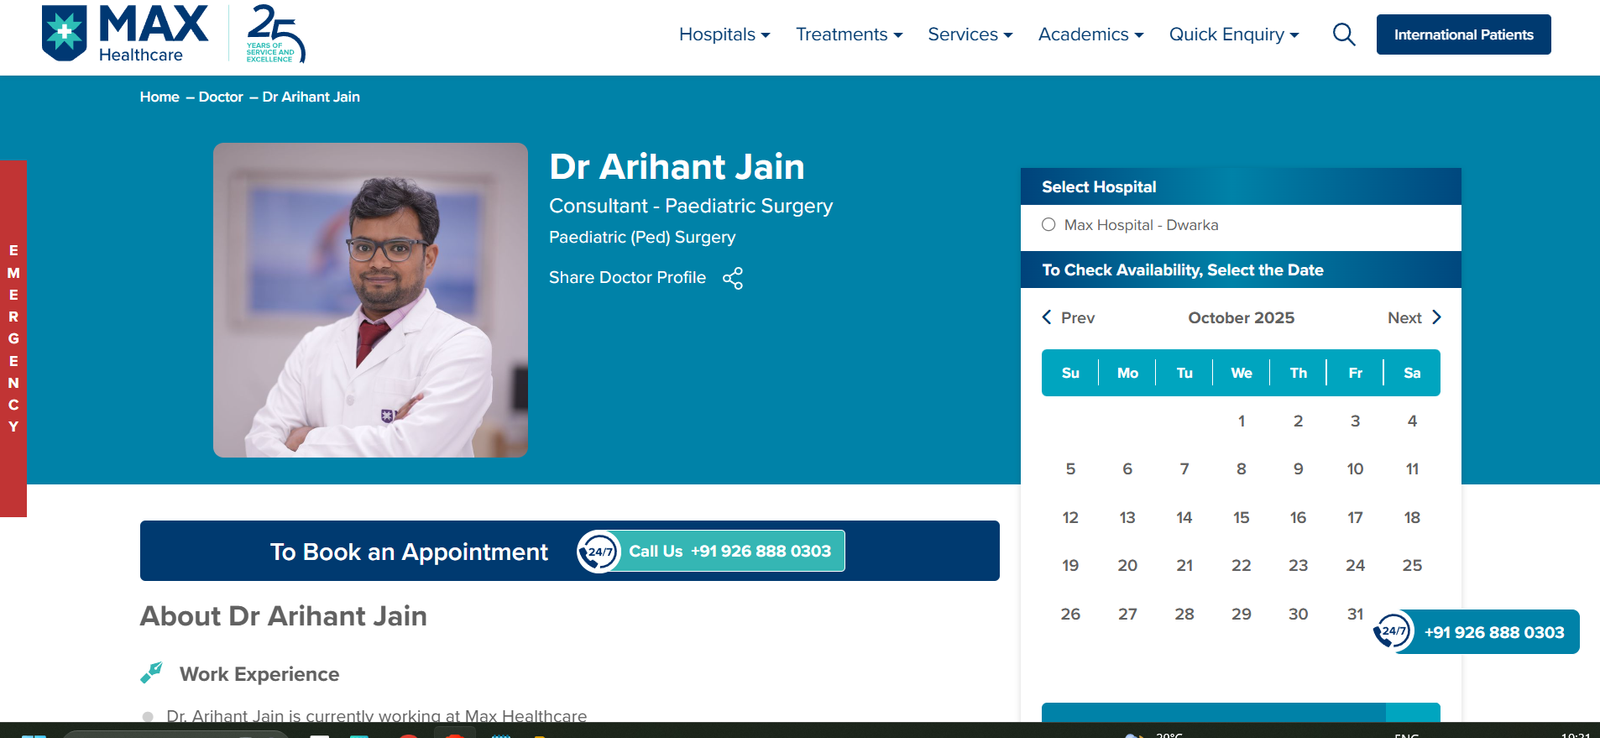
Task: Click the share doctor profile icon
Action: [733, 278]
